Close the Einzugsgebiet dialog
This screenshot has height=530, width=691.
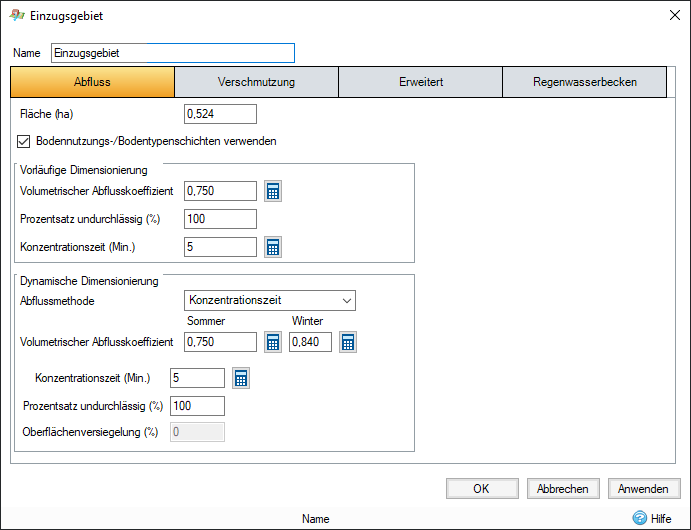click(x=674, y=15)
